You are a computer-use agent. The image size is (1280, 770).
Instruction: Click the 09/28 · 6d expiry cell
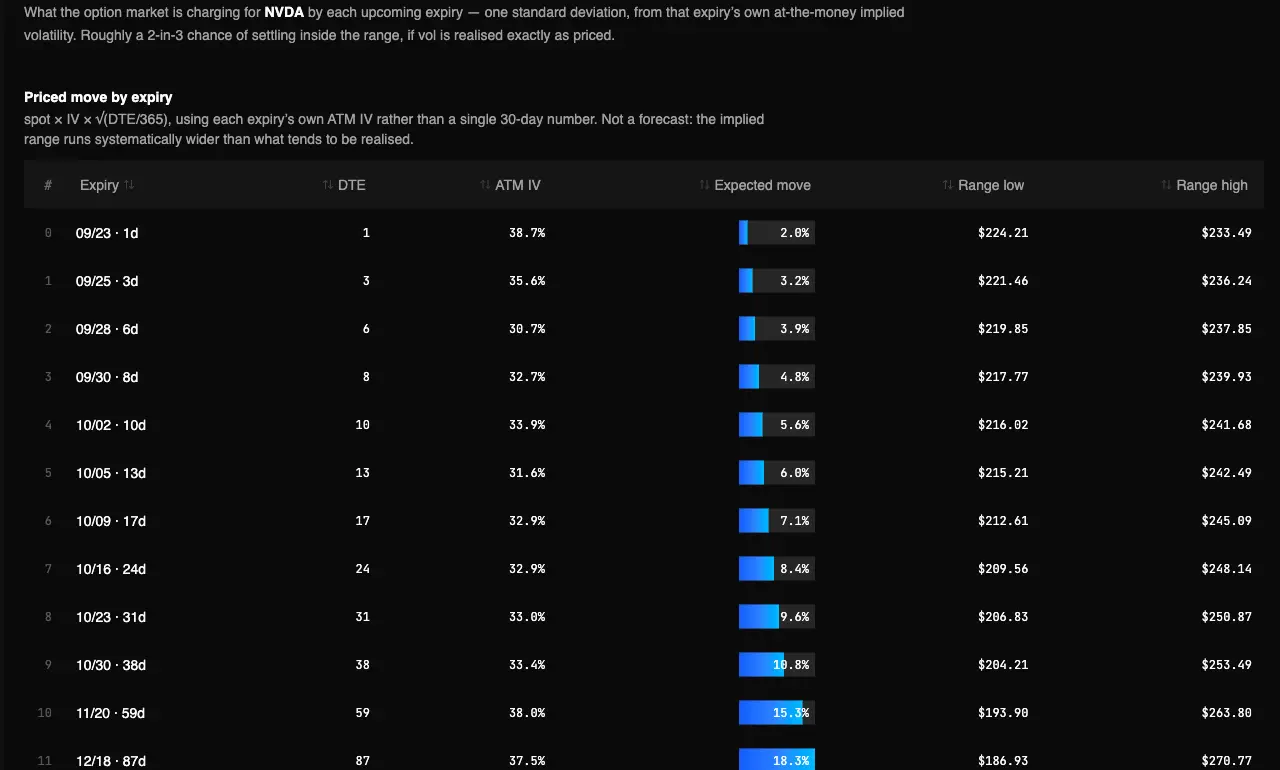[107, 329]
